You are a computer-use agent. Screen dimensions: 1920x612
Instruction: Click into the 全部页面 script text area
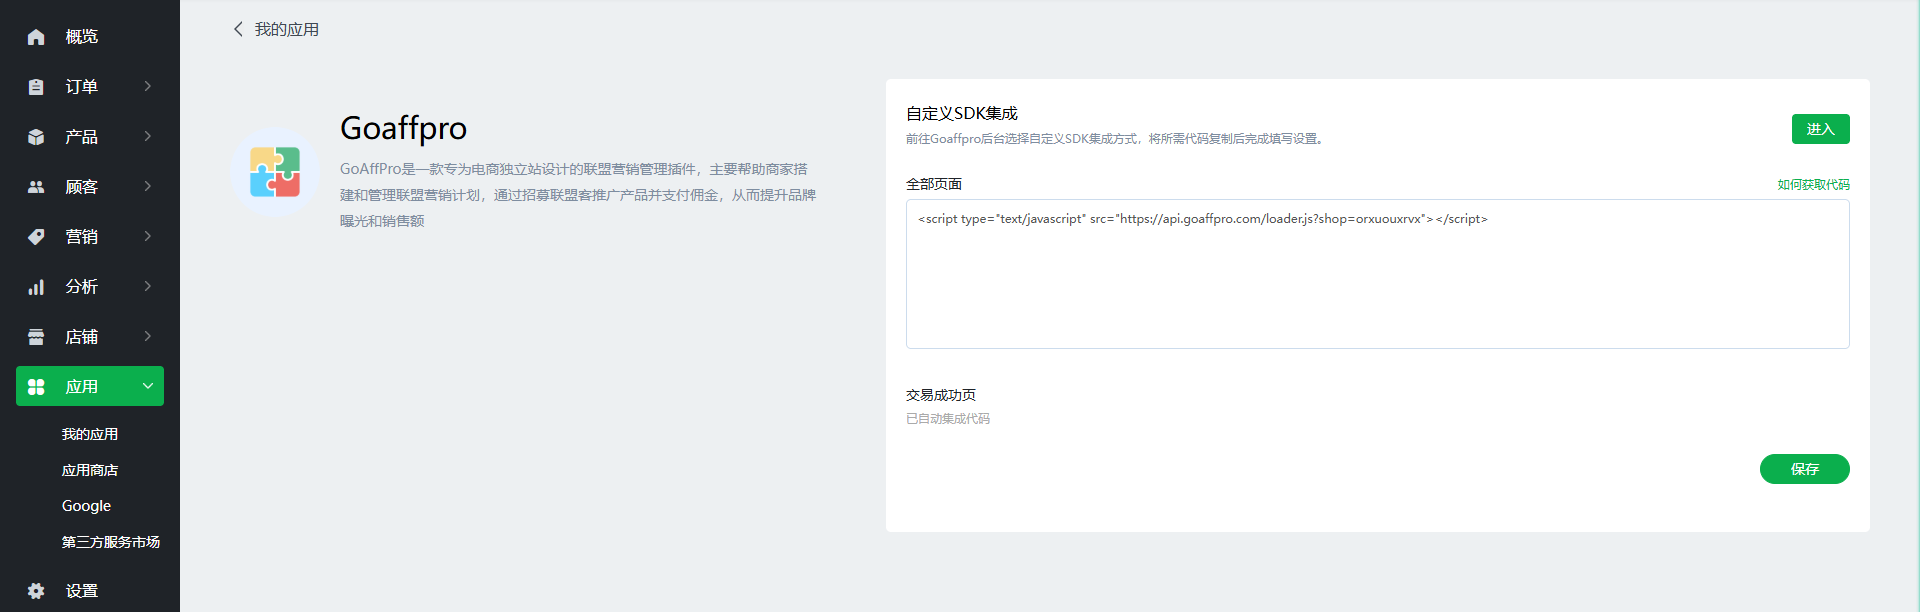coord(1377,274)
